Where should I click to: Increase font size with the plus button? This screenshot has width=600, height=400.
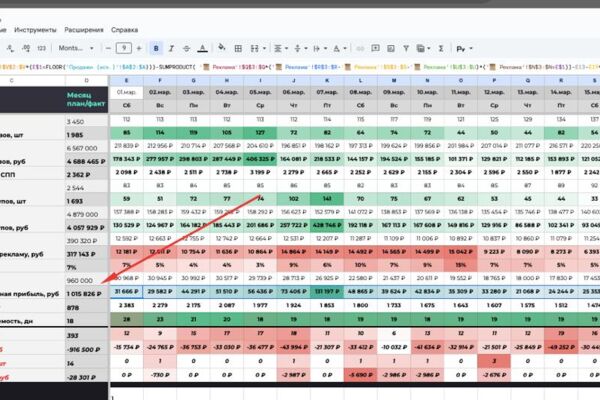[x=139, y=48]
